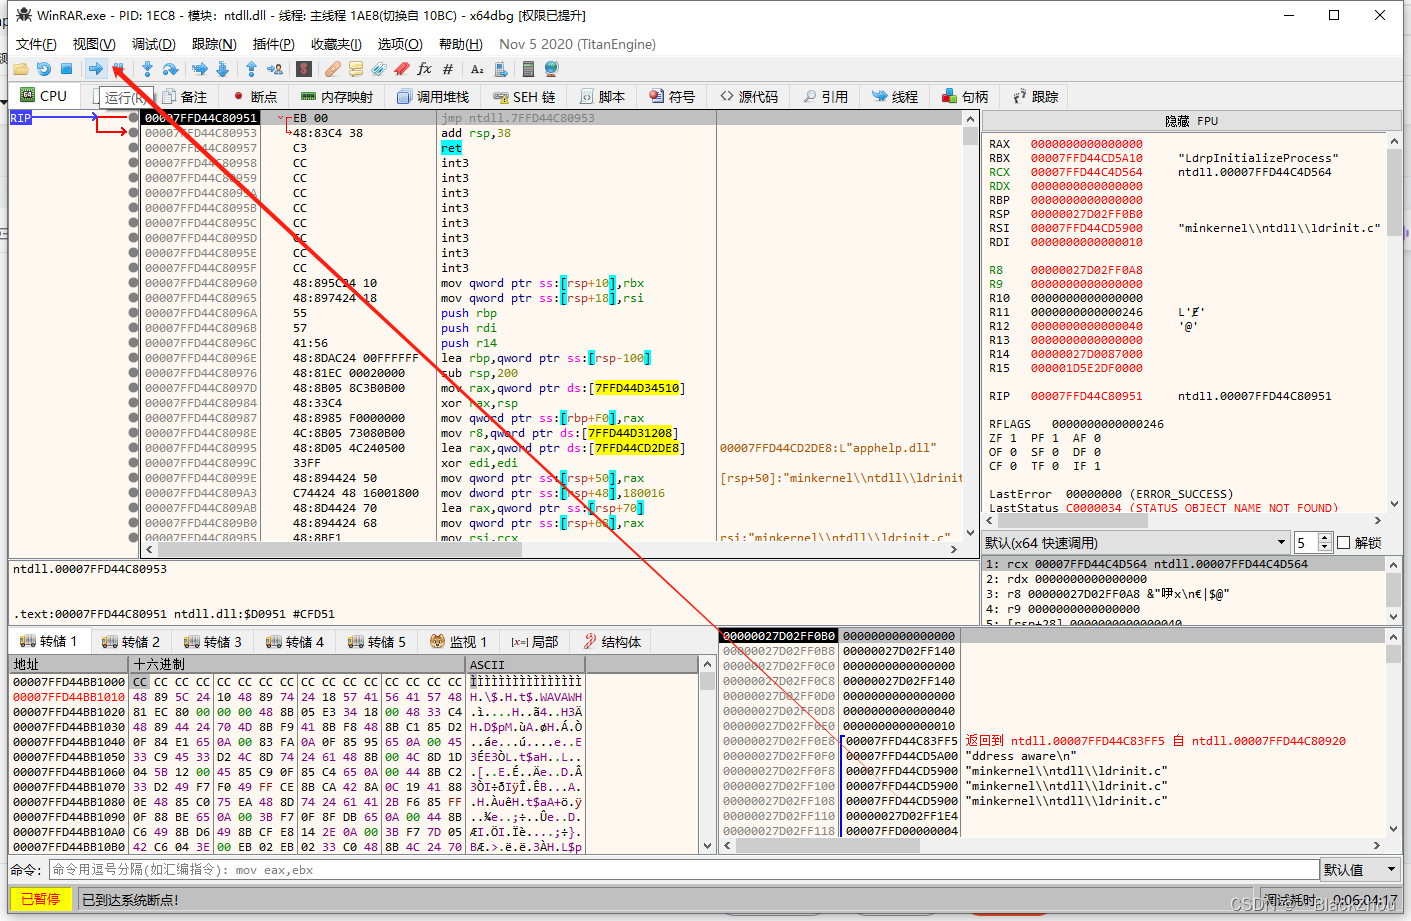
Task: Select the 转储 2 dump tab
Action: (x=131, y=642)
